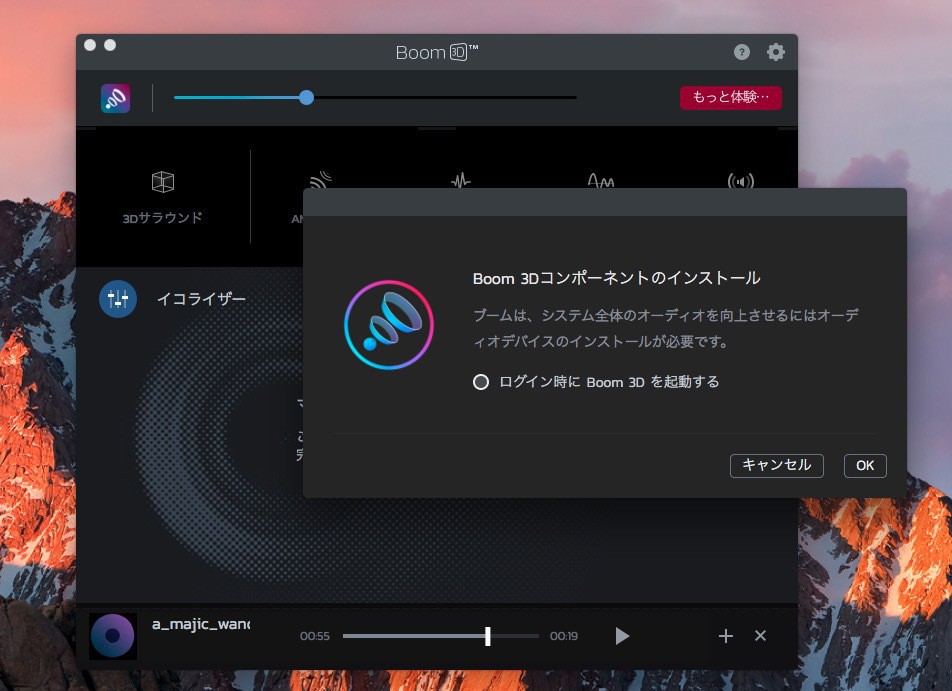Click the track progress bar handle
952x691 pixels.
click(x=488, y=636)
